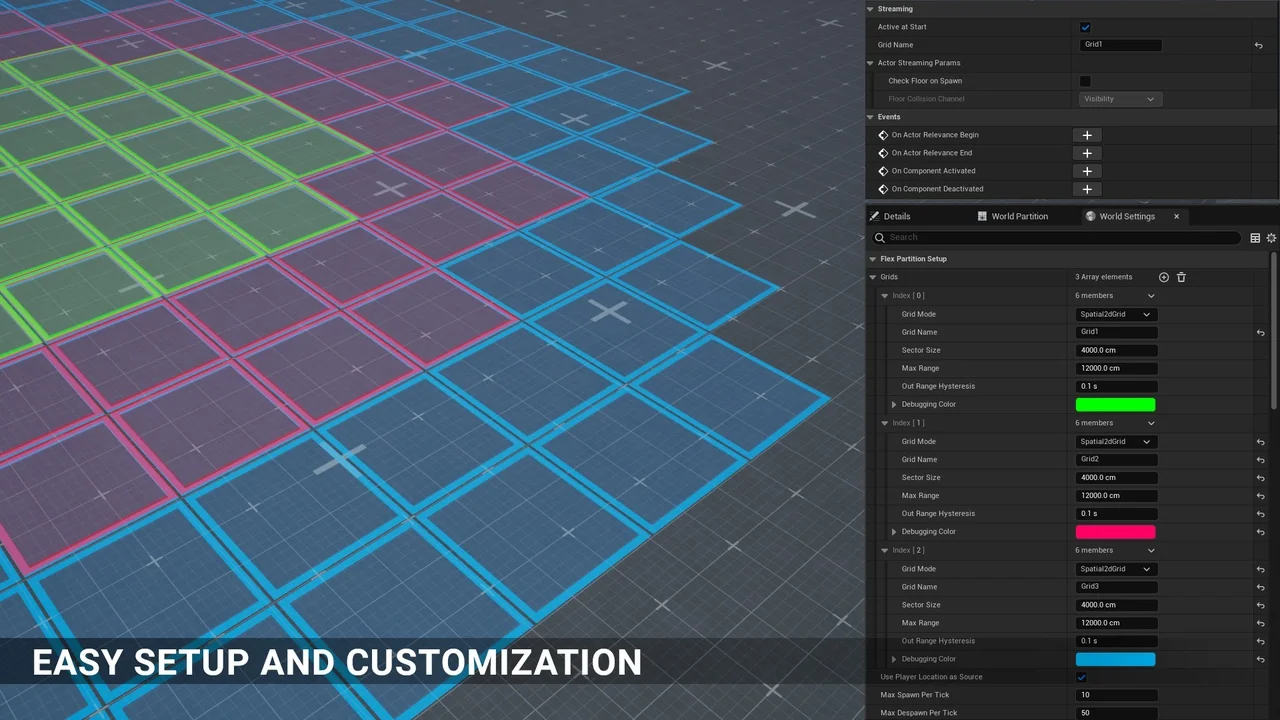1280x720 pixels.
Task: Reset Streaming Grid Name to default
Action: pyautogui.click(x=1259, y=45)
